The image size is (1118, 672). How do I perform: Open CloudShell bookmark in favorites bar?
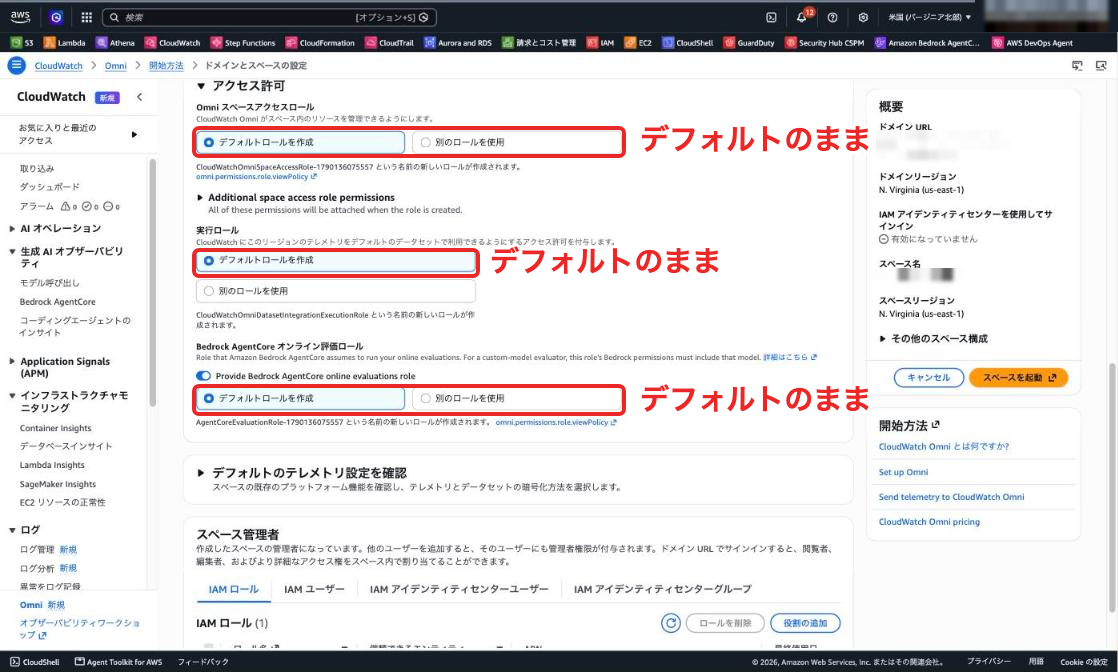(x=688, y=43)
